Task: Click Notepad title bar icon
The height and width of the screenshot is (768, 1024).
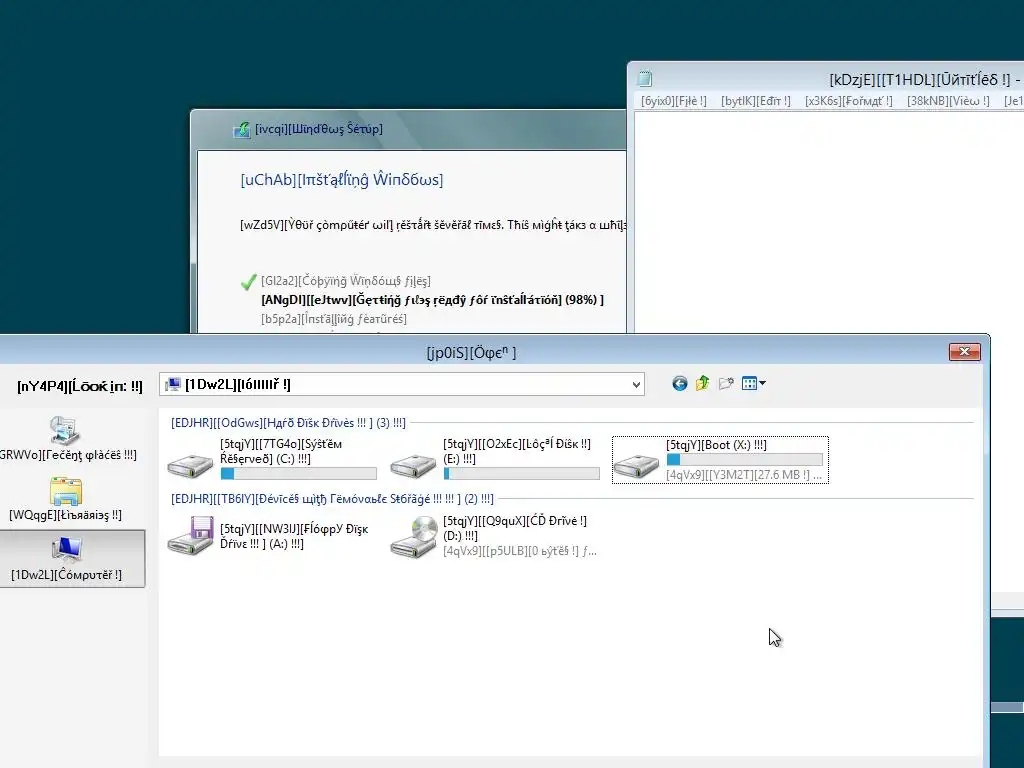Action: 645,79
